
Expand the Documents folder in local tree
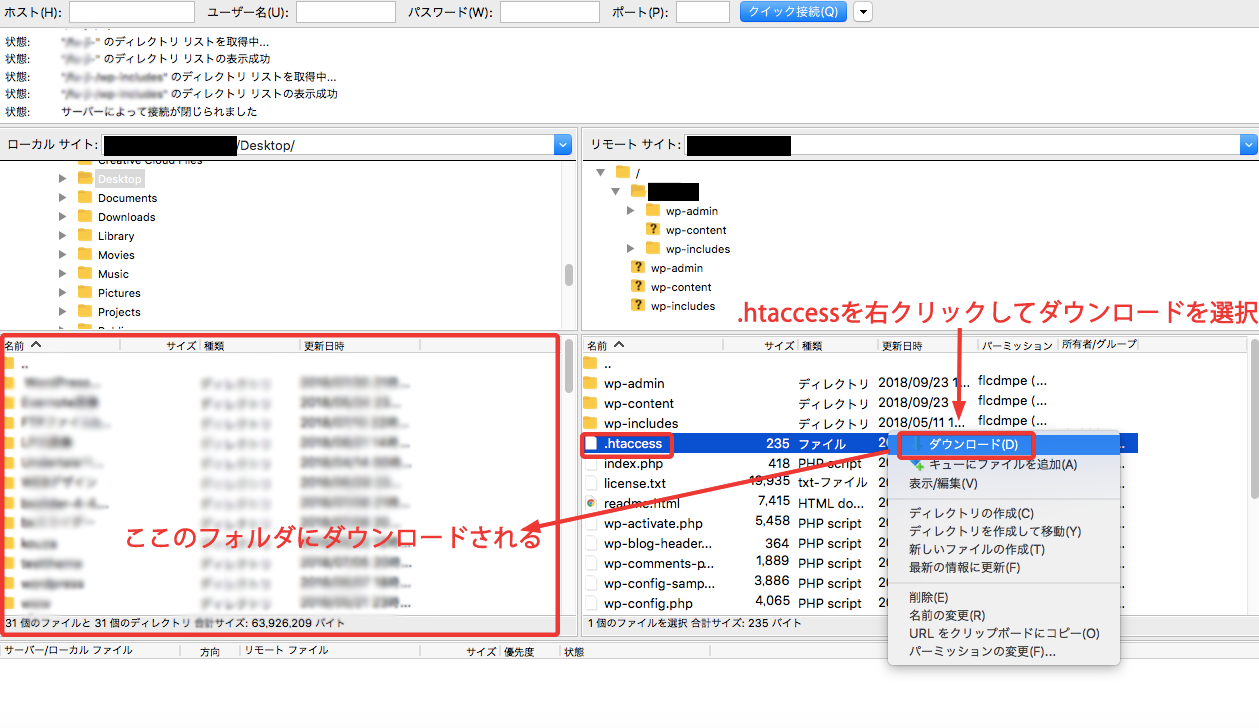(63, 198)
